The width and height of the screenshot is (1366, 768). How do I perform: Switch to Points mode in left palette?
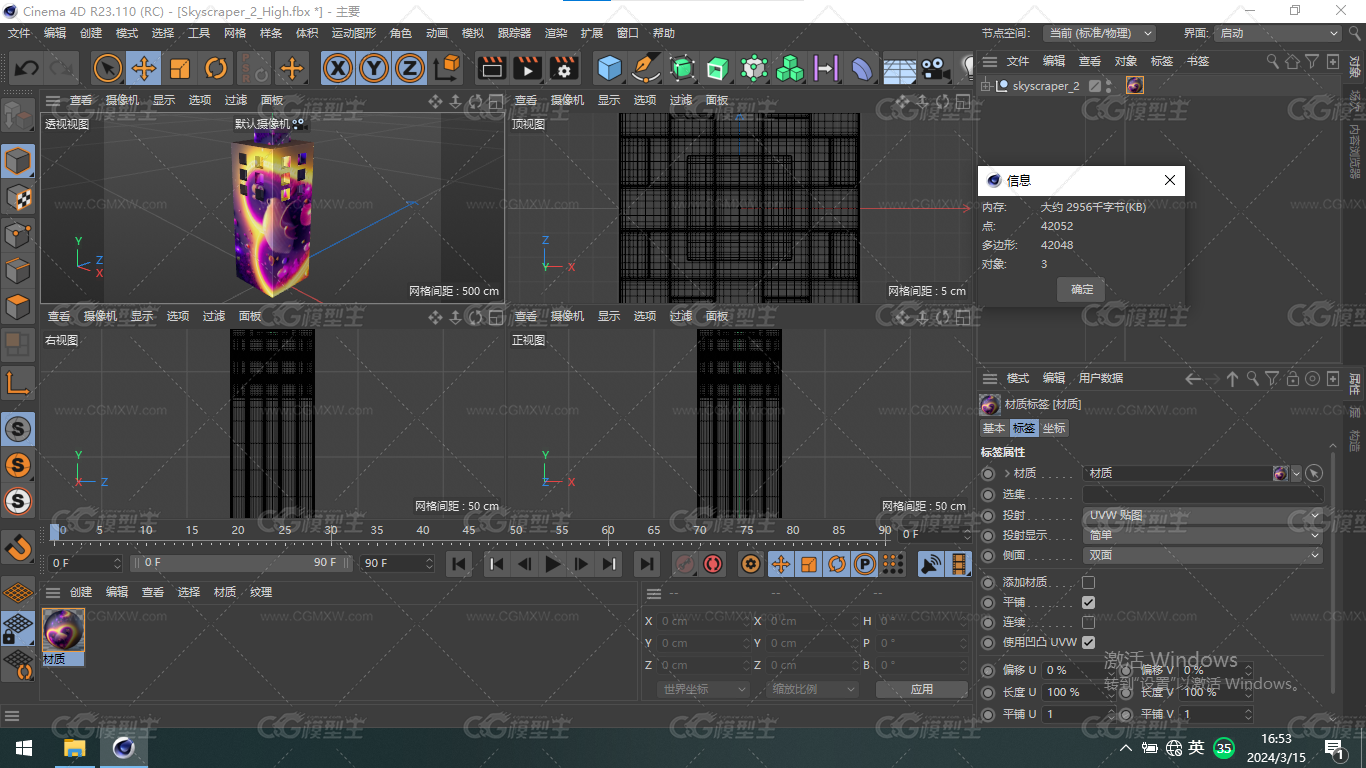(x=18, y=234)
